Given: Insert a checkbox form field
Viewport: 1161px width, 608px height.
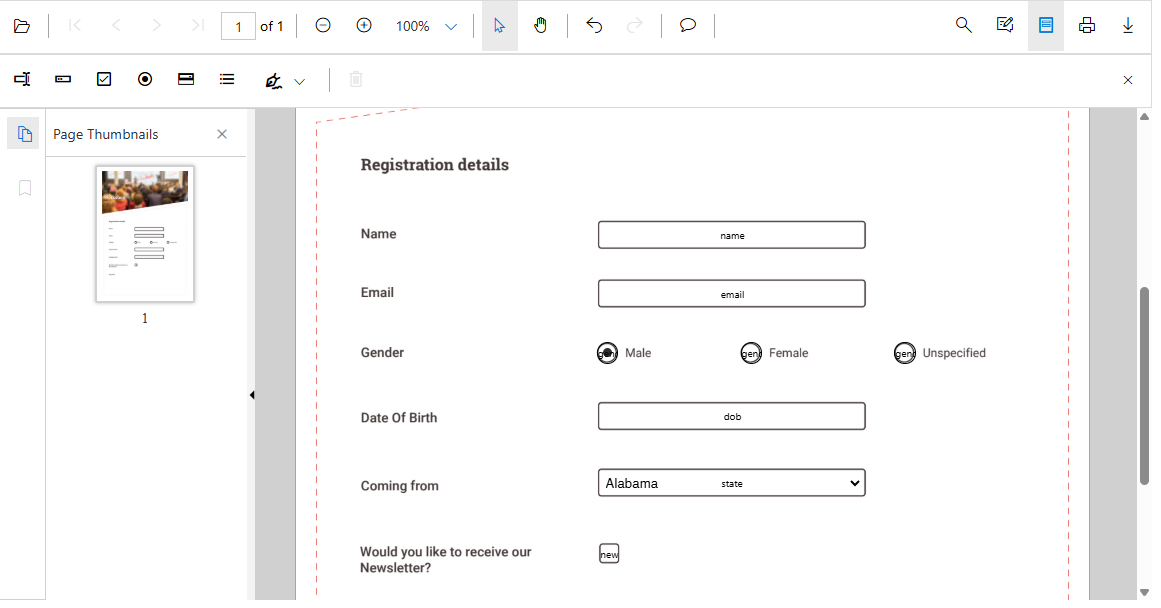Looking at the screenshot, I should coord(103,79).
